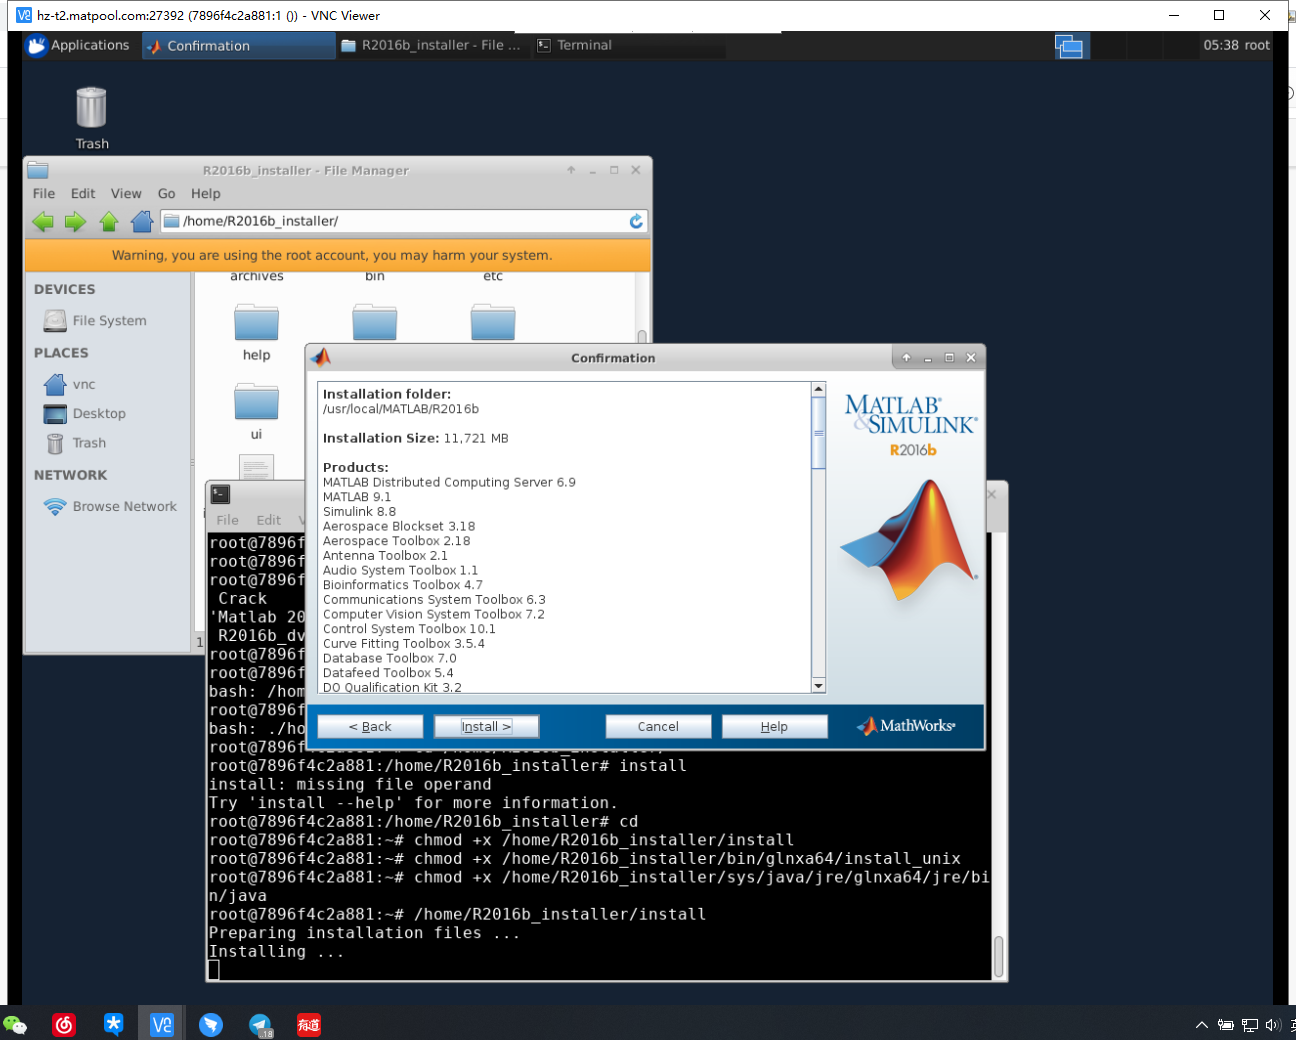Open WeChat from Windows taskbar
This screenshot has height=1040, width=1296.
(x=15, y=1024)
